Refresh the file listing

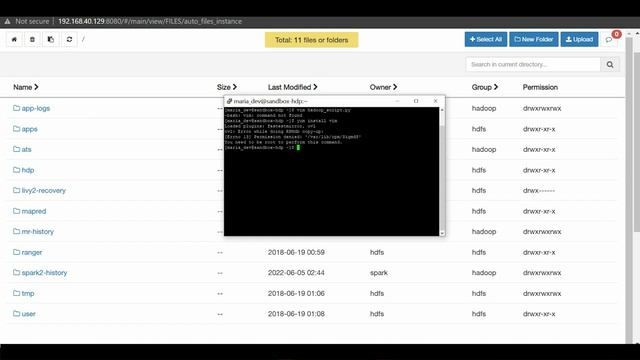(69, 40)
